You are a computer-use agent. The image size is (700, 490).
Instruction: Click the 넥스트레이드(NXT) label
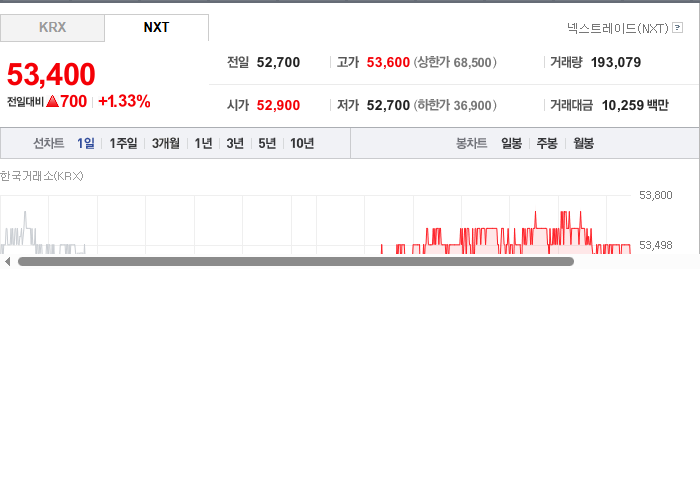pos(617,28)
